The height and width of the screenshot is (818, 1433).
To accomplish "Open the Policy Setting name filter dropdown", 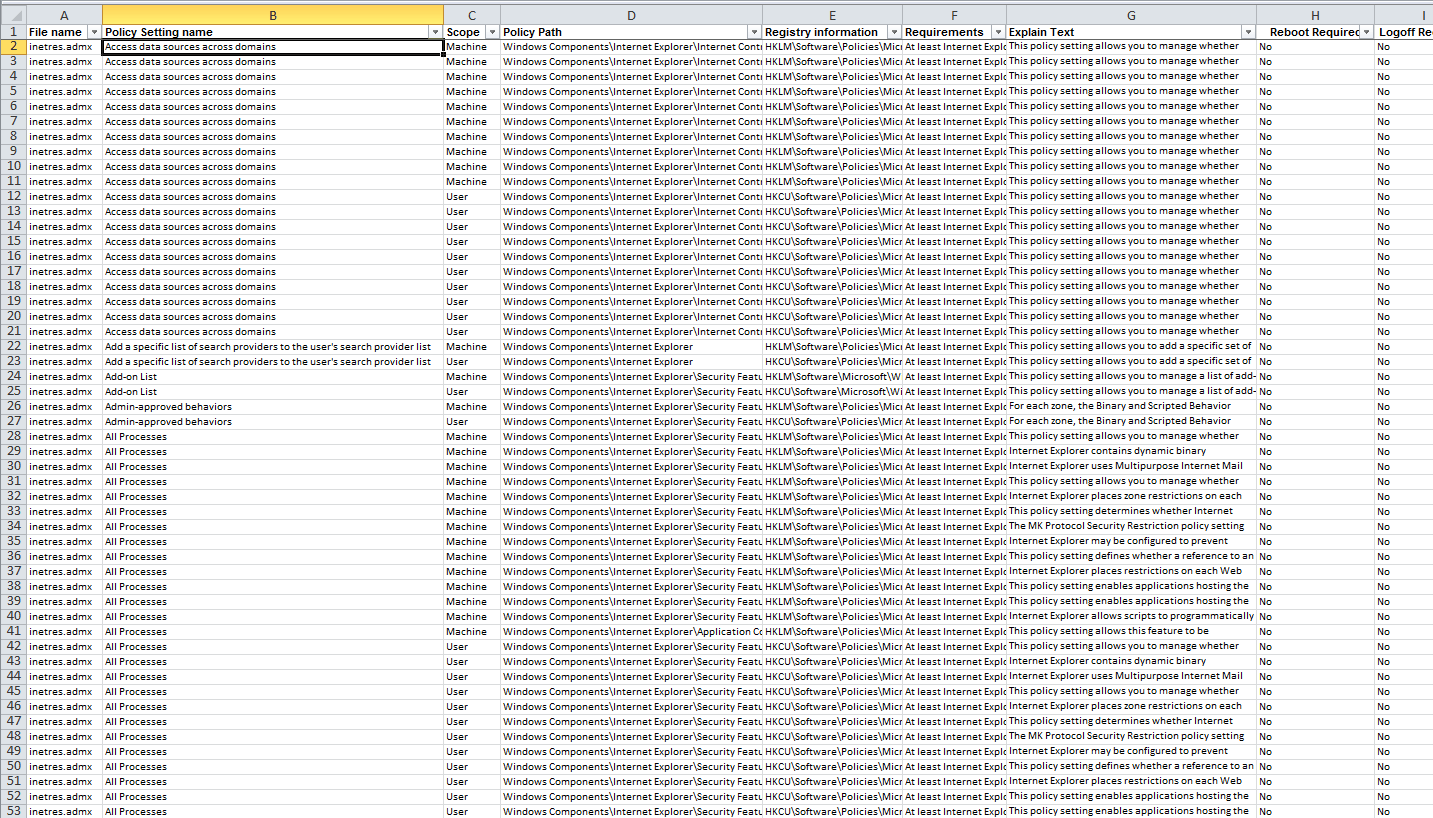I will tap(436, 33).
